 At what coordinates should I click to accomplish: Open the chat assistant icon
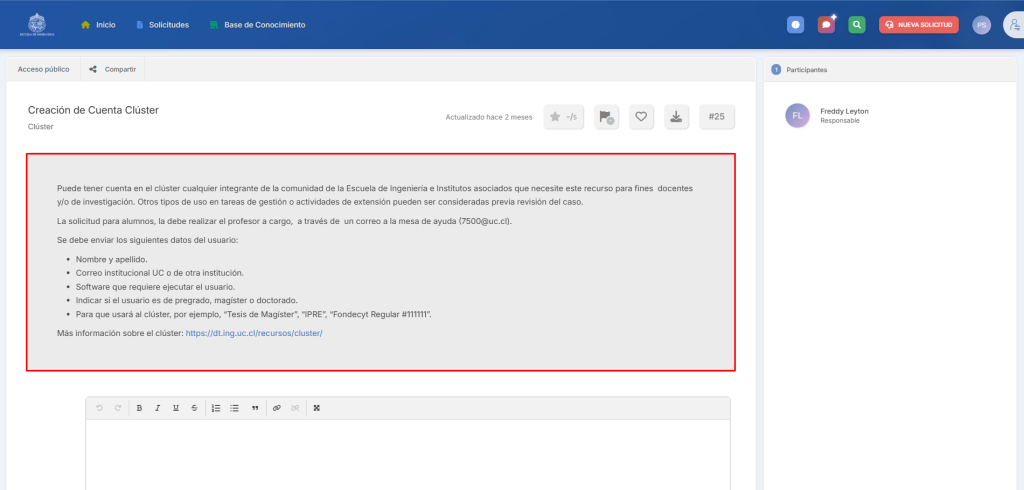[x=826, y=25]
